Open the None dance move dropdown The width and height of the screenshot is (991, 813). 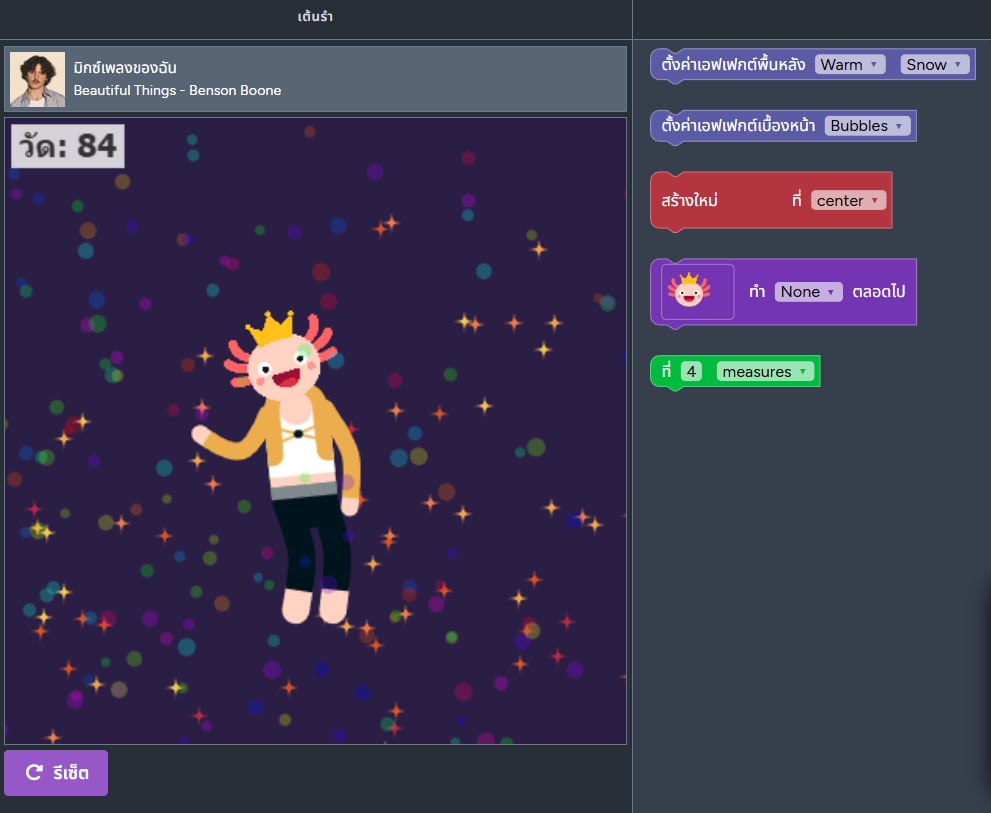point(807,292)
